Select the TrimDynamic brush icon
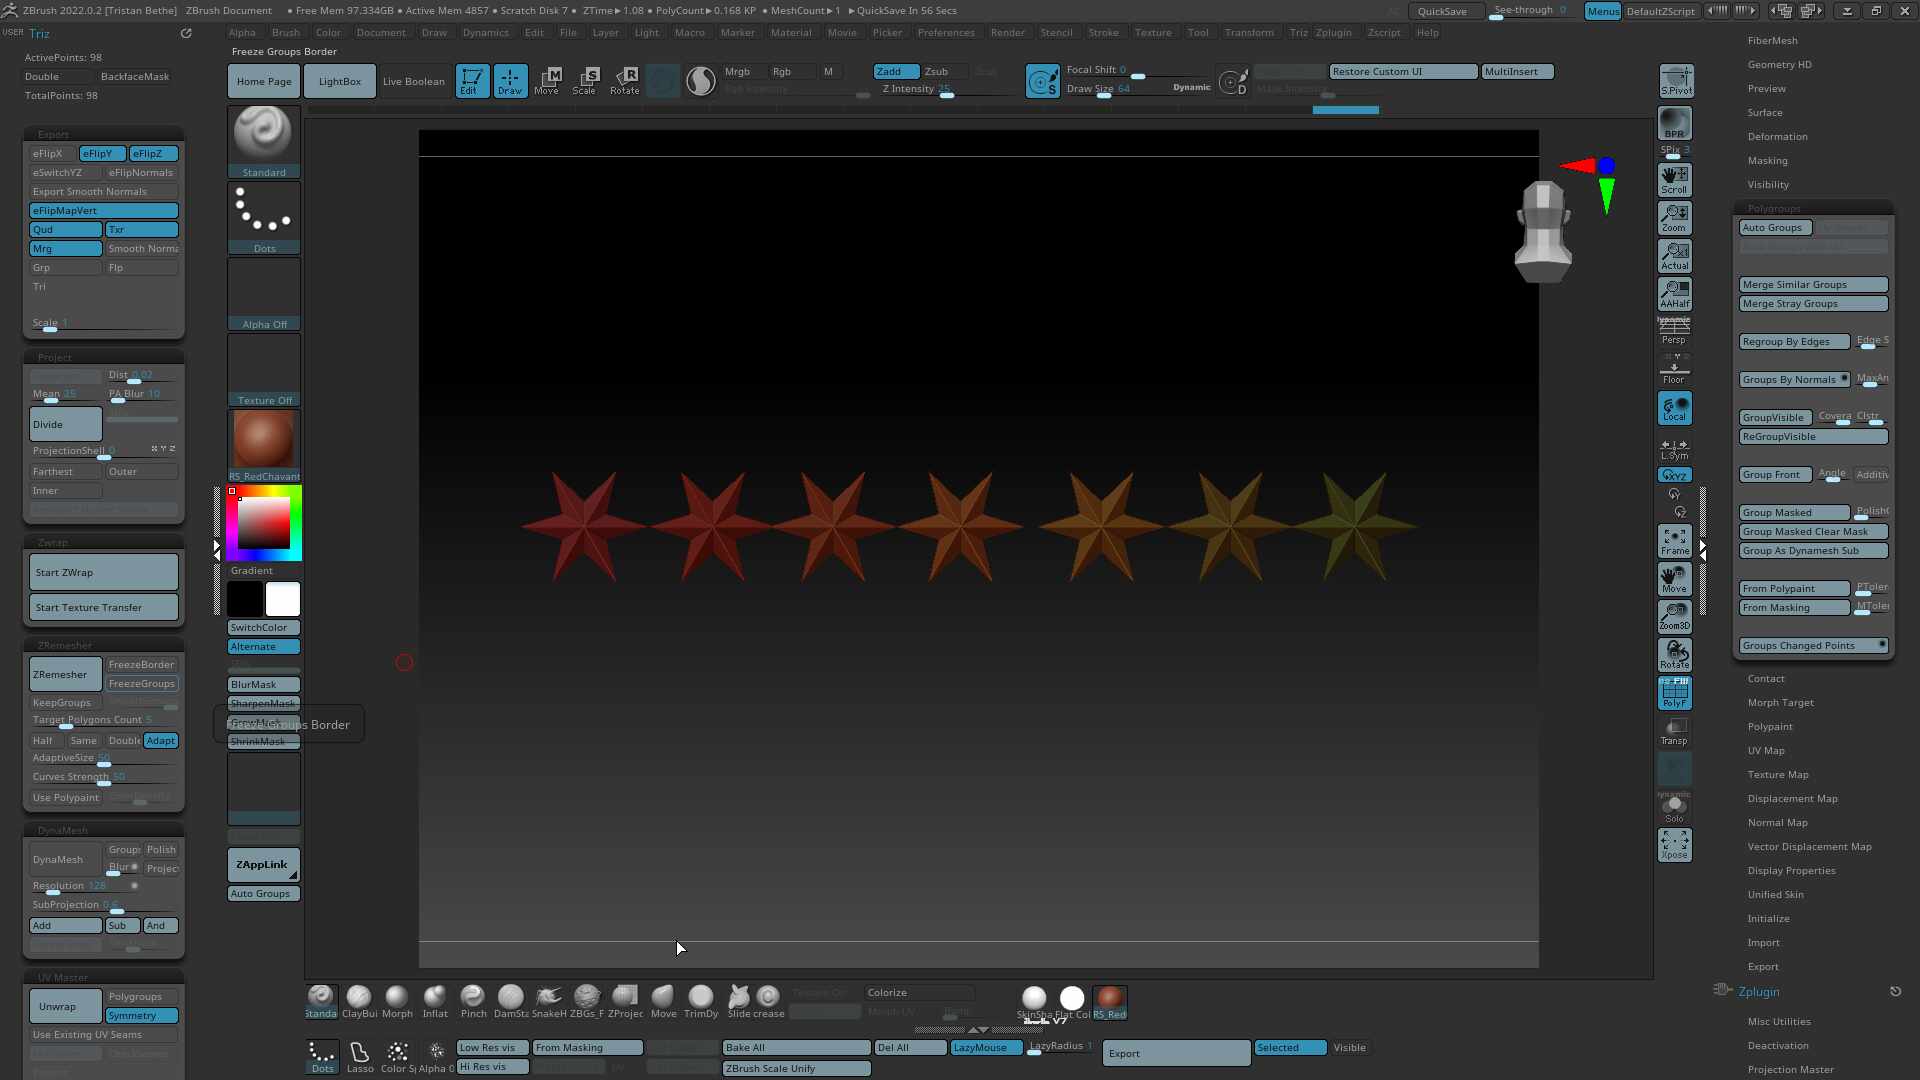Image resolution: width=1920 pixels, height=1080 pixels. [x=701, y=1001]
